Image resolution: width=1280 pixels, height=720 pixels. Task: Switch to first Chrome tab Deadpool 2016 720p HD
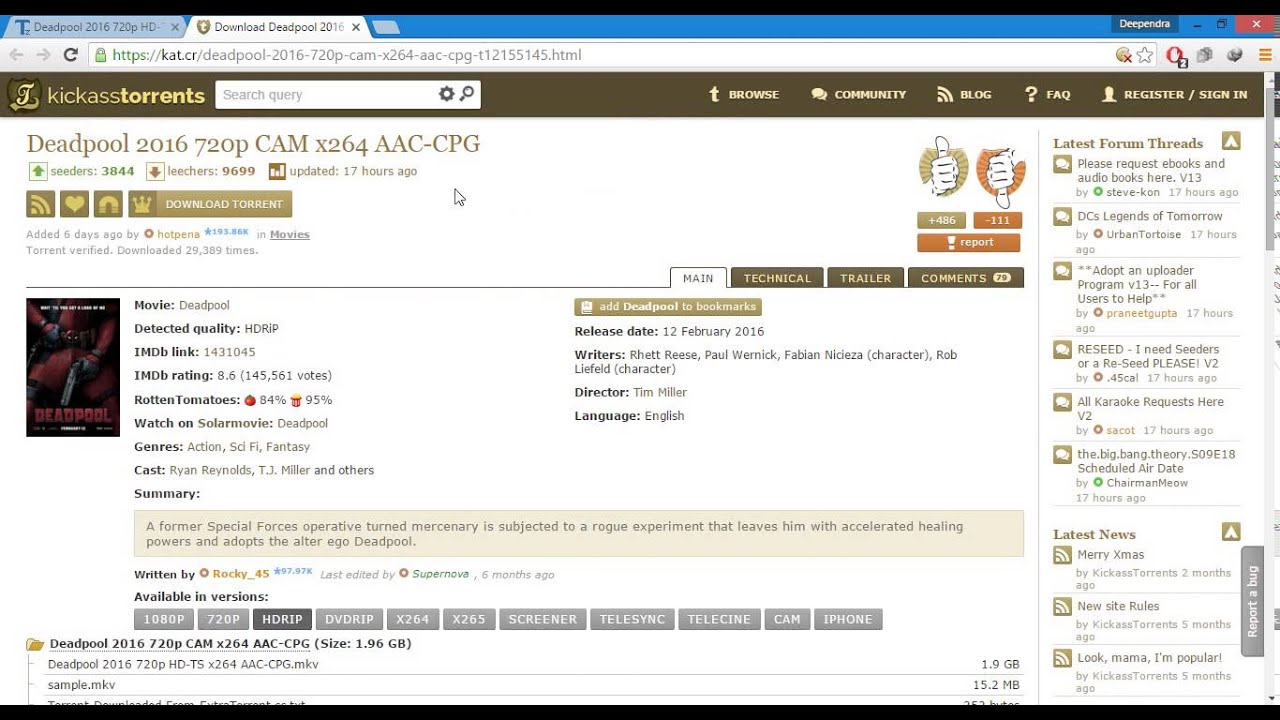click(x=97, y=27)
